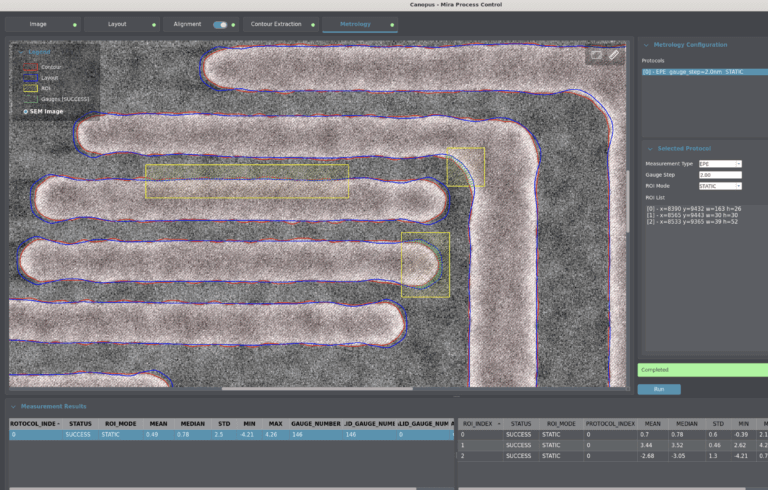
Task: Sort by PROTOCOL_INDEX column header
Action: point(35,424)
